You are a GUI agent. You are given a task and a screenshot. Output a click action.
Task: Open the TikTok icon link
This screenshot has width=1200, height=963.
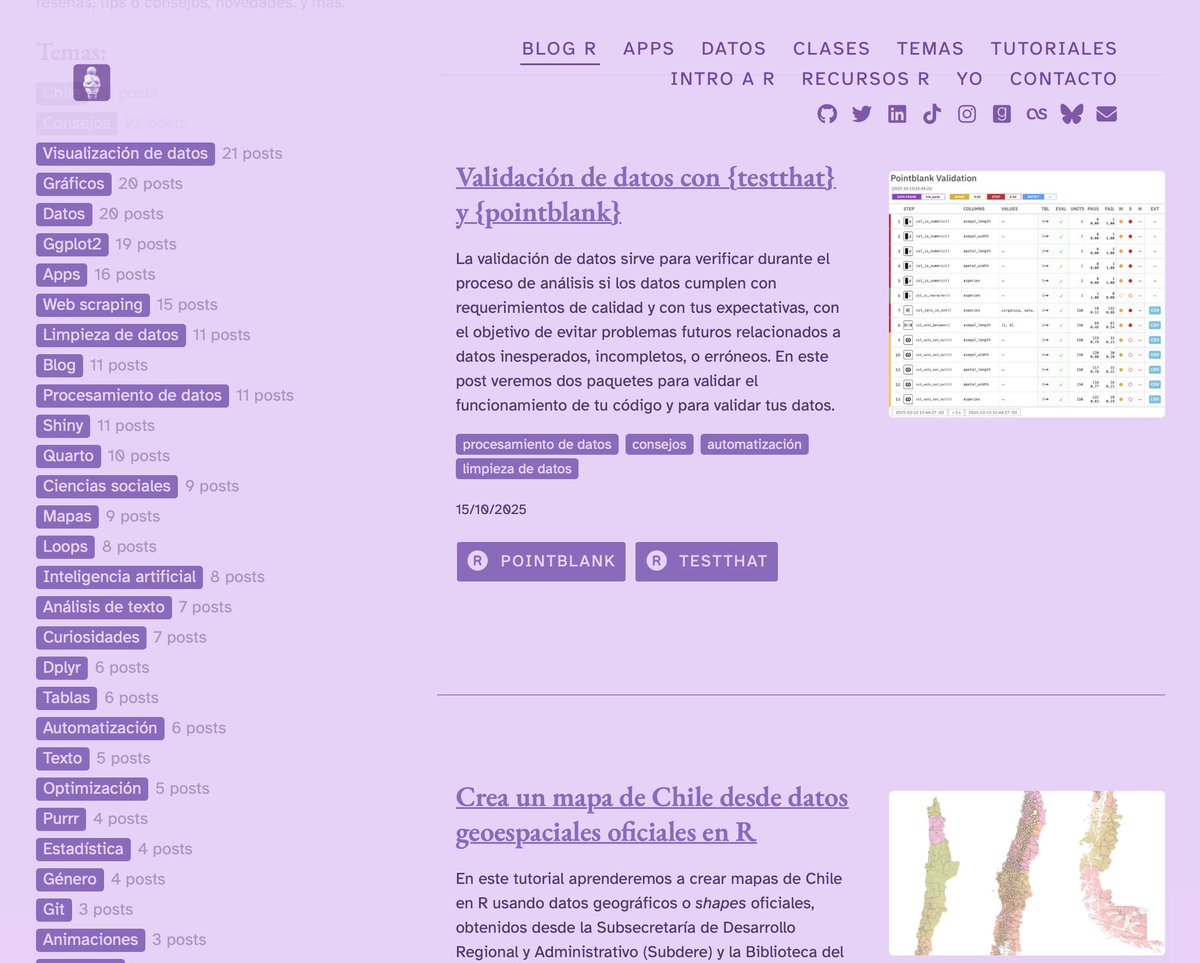coord(932,114)
